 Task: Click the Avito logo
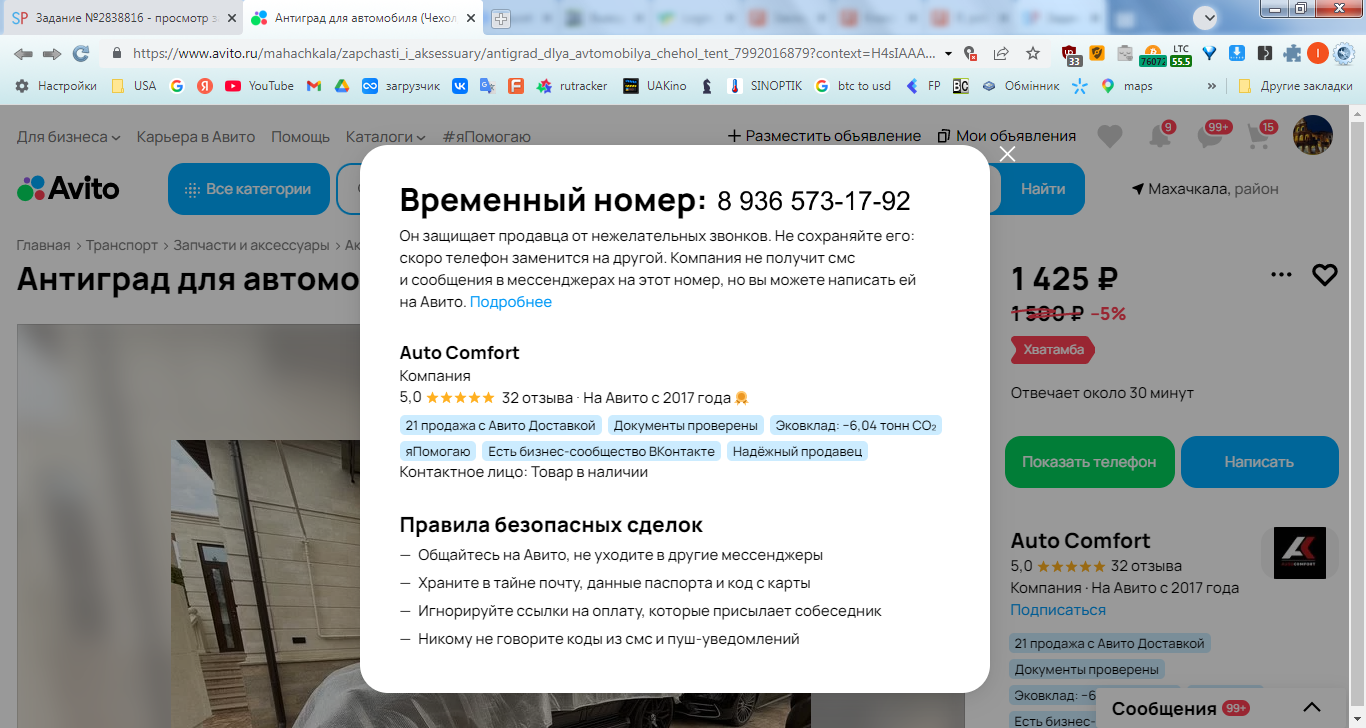[x=68, y=188]
